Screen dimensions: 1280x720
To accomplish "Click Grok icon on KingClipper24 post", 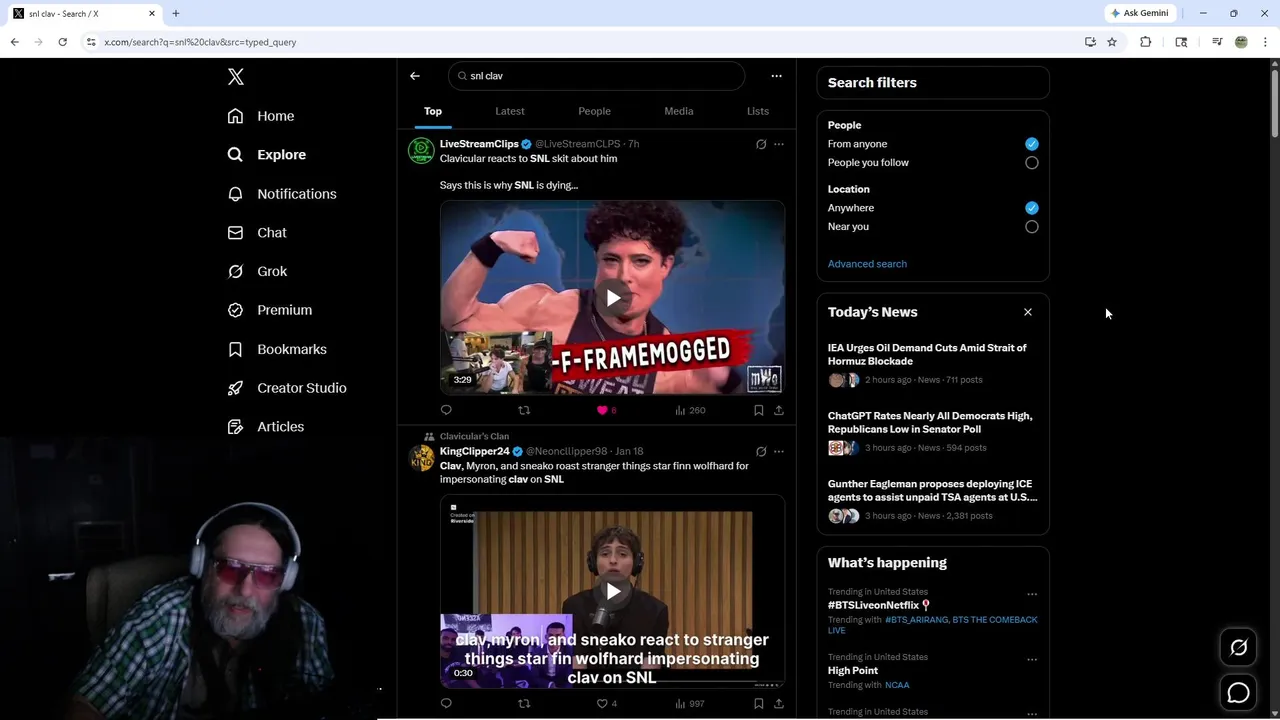I will click(761, 451).
